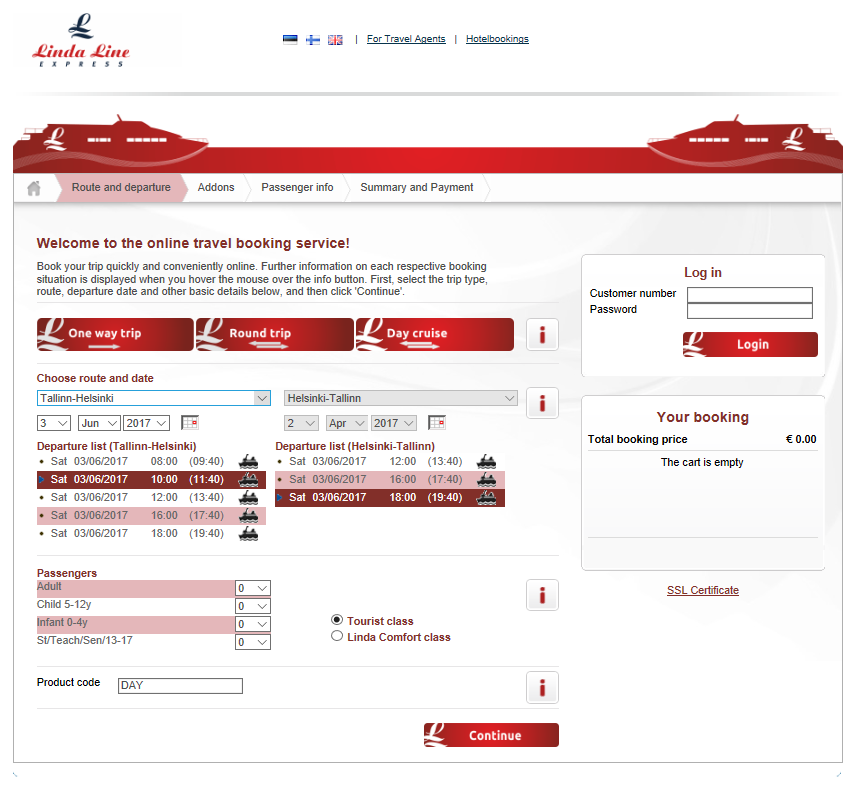Open the Tallinn-Helsinki route dropdown
This screenshot has width=861, height=791.
pos(154,398)
